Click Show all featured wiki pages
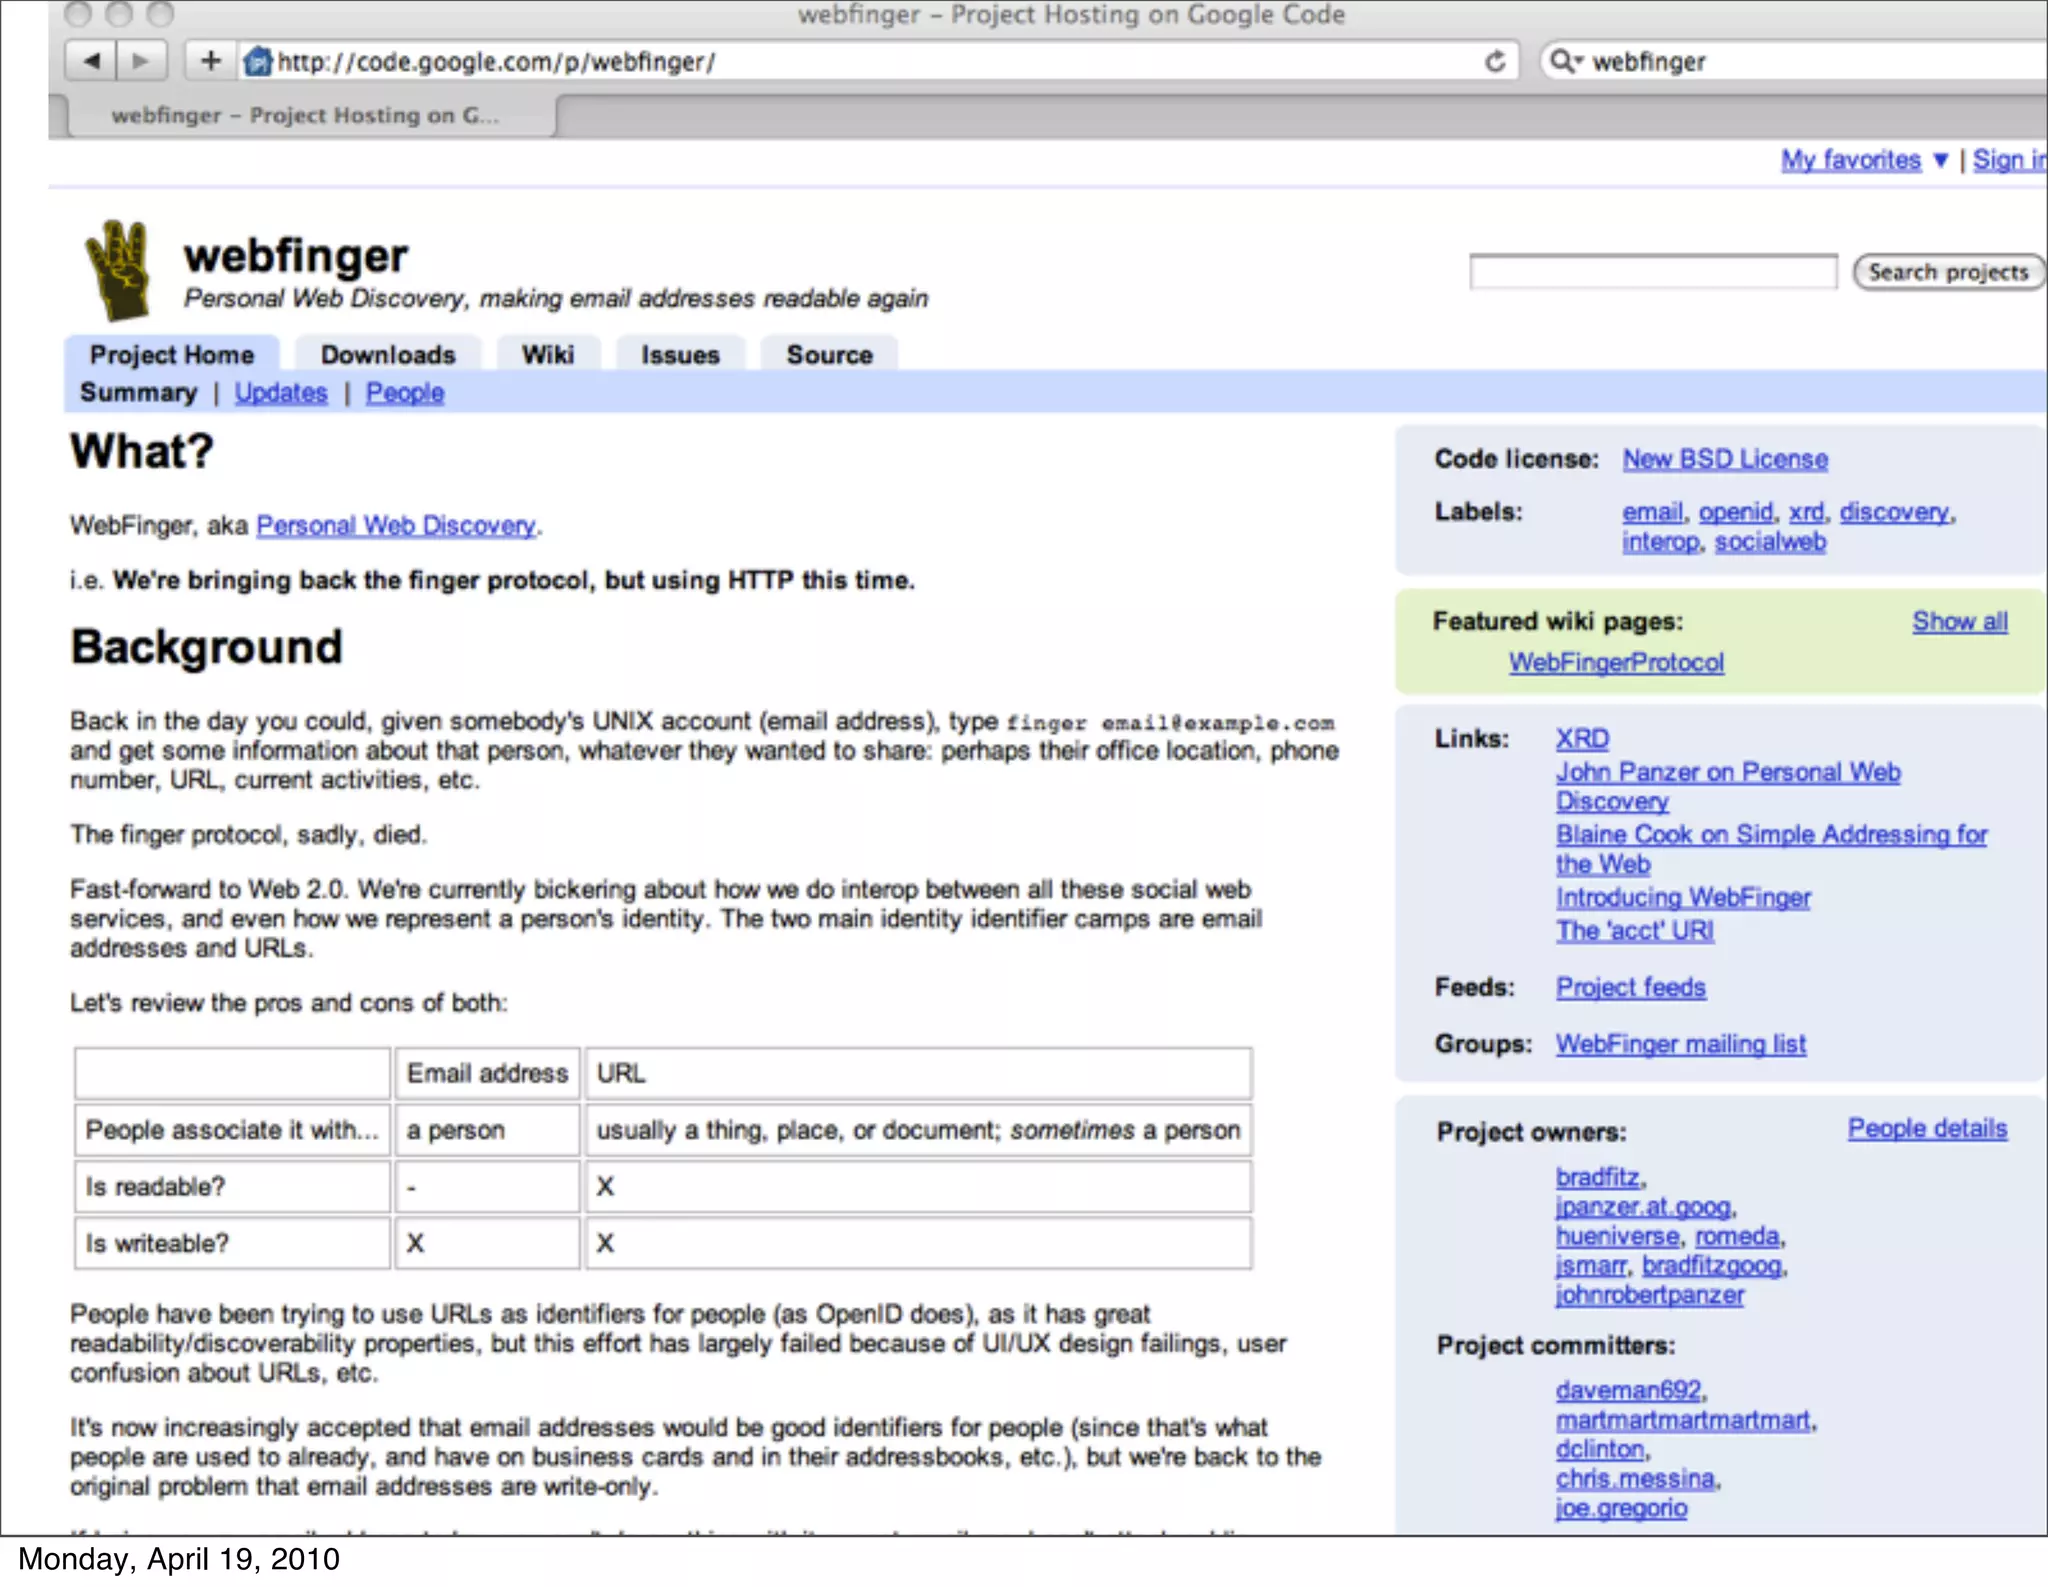 tap(1959, 622)
